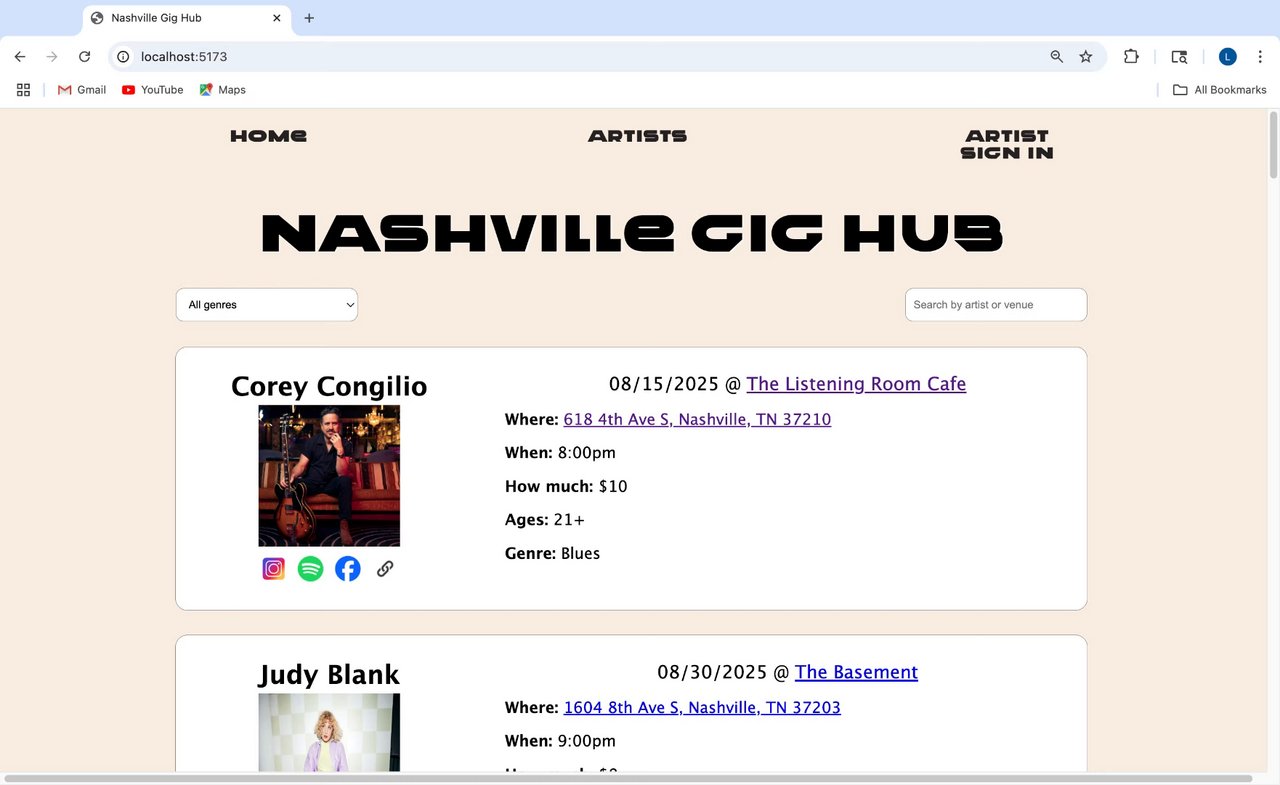Open the Chrome extensions puzzle icon

click(x=1131, y=57)
